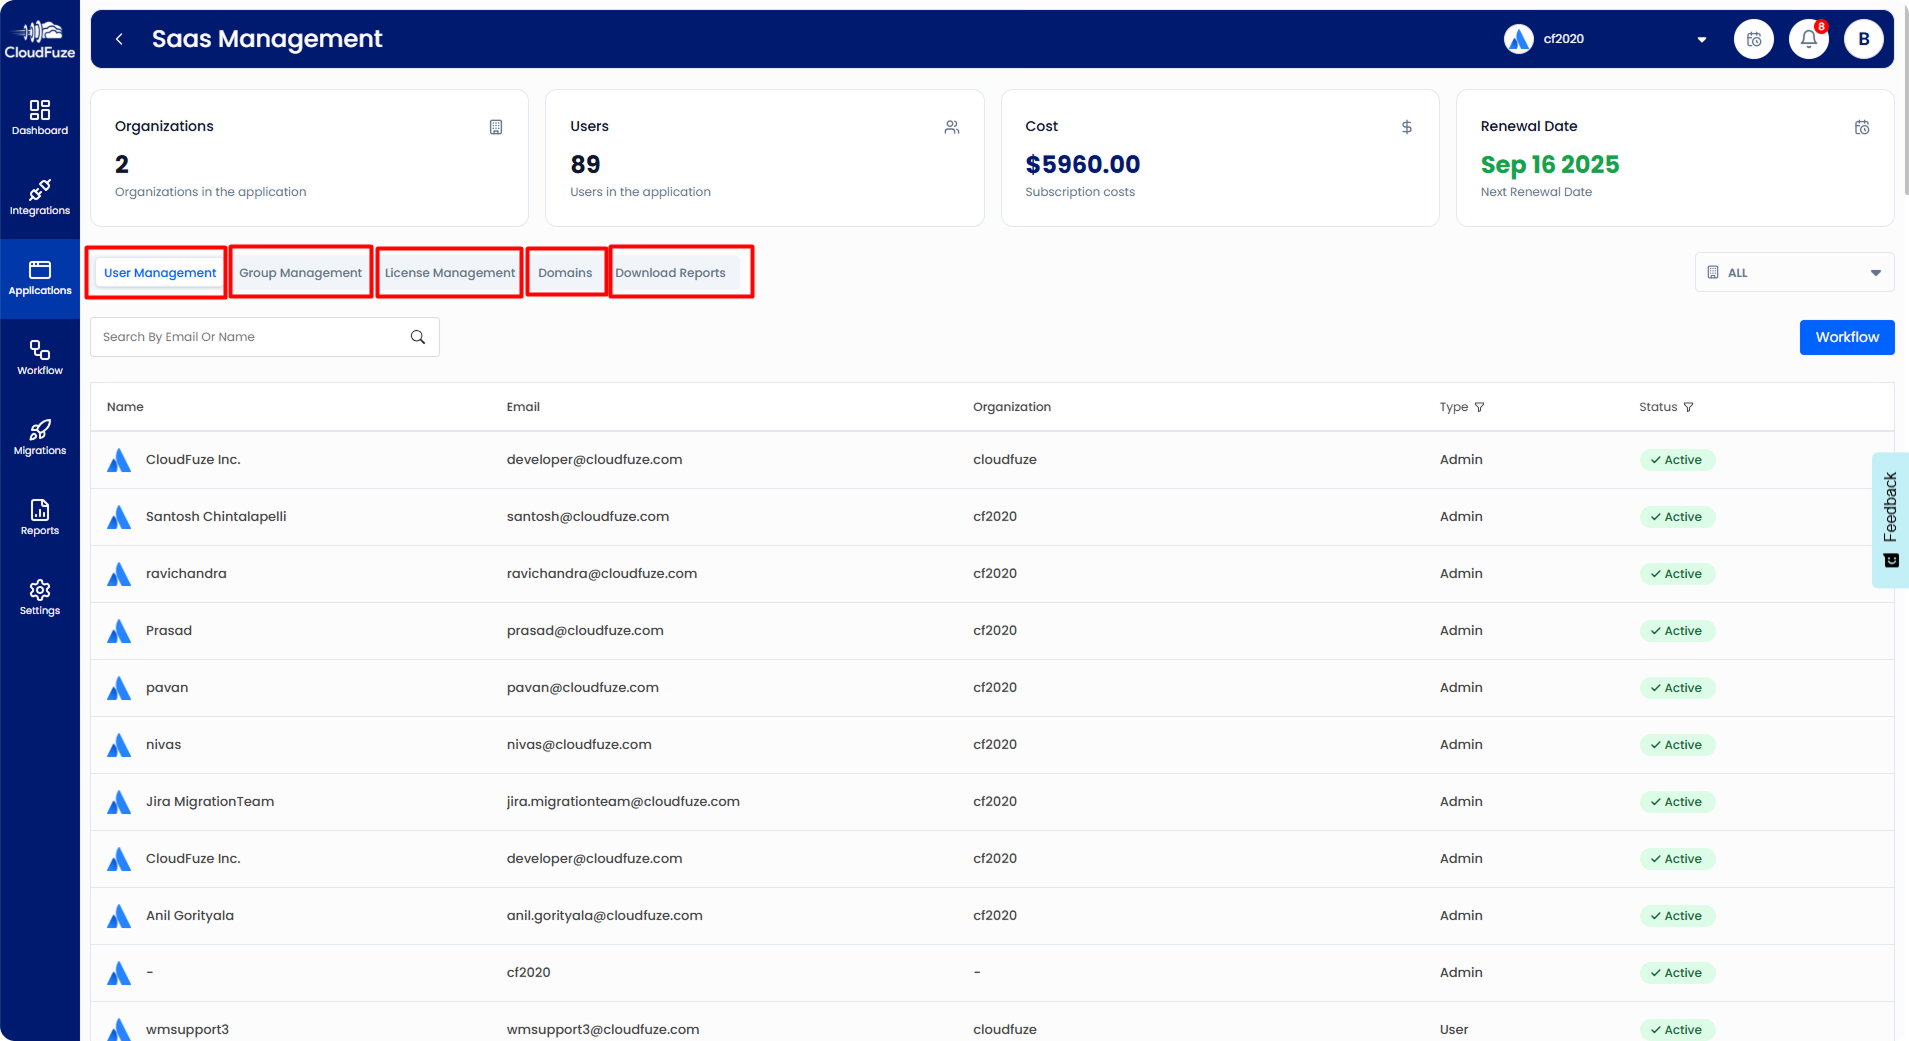Select Applications in the sidebar
This screenshot has height=1041, width=1909.
(x=40, y=278)
